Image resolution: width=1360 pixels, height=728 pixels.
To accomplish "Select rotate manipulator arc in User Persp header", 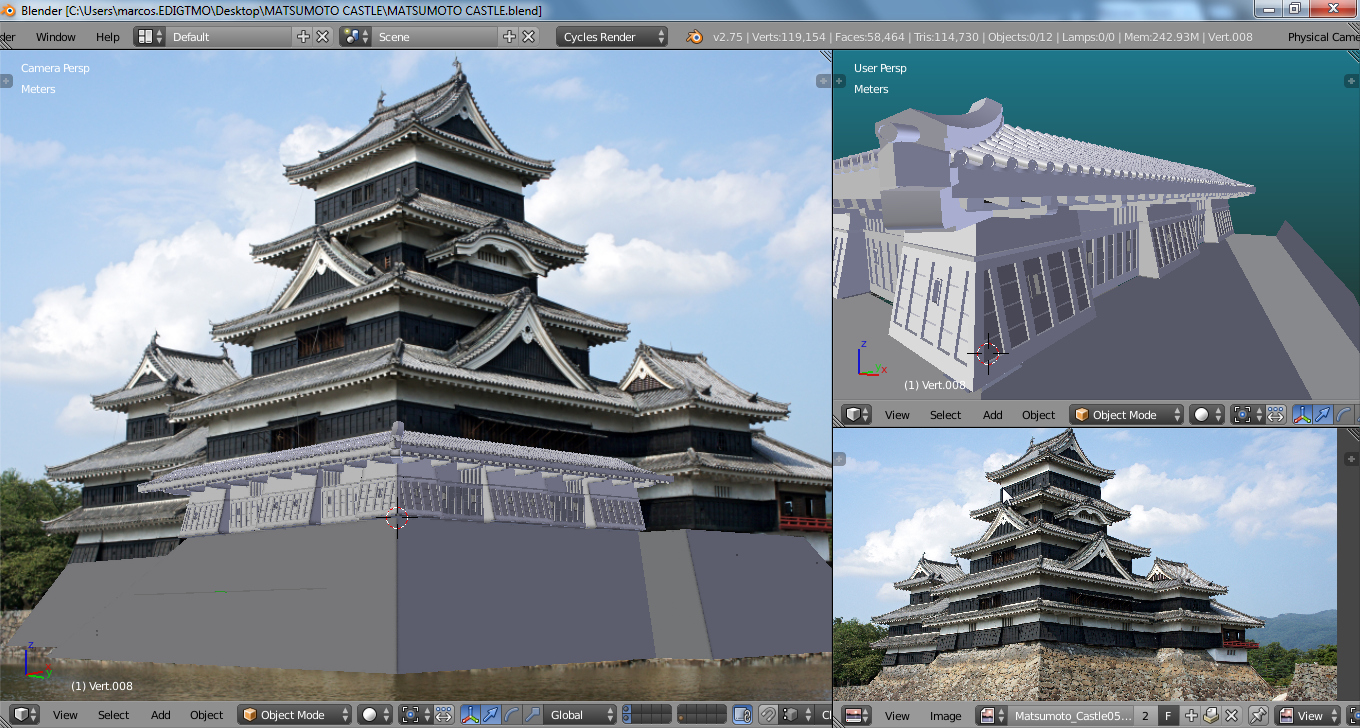I will click(x=1344, y=415).
